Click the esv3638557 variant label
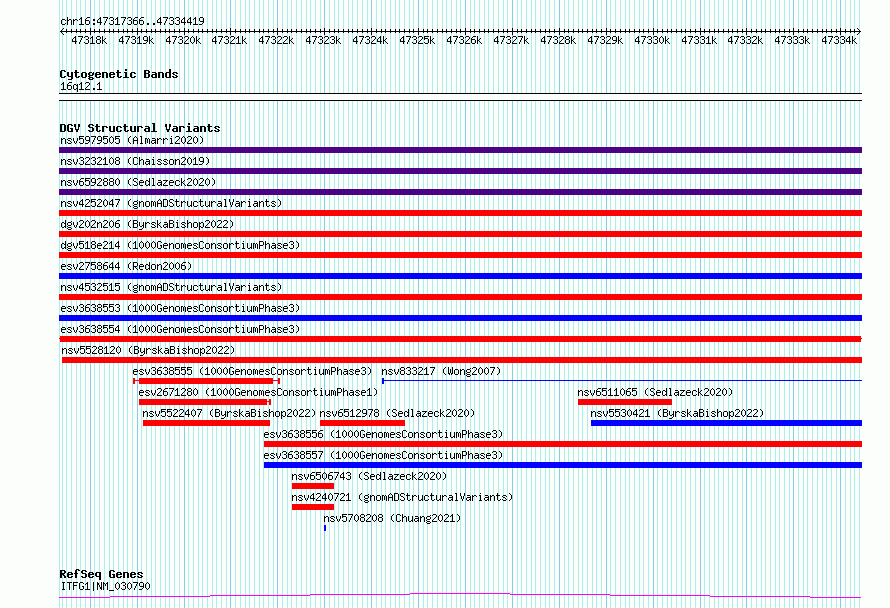Viewport: 890px width, 608px height. 383,455
